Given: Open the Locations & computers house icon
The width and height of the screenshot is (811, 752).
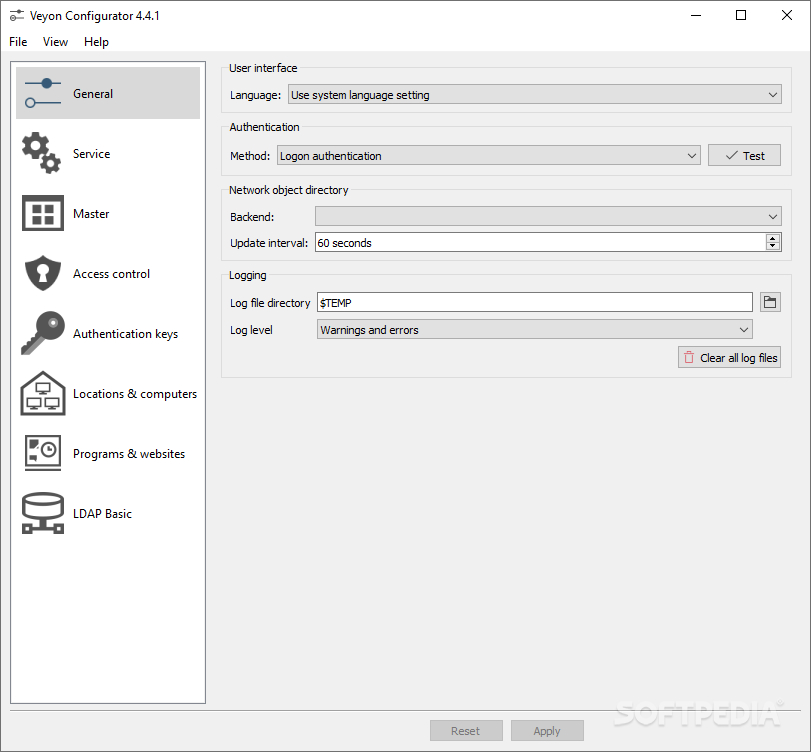Looking at the screenshot, I should tap(43, 393).
